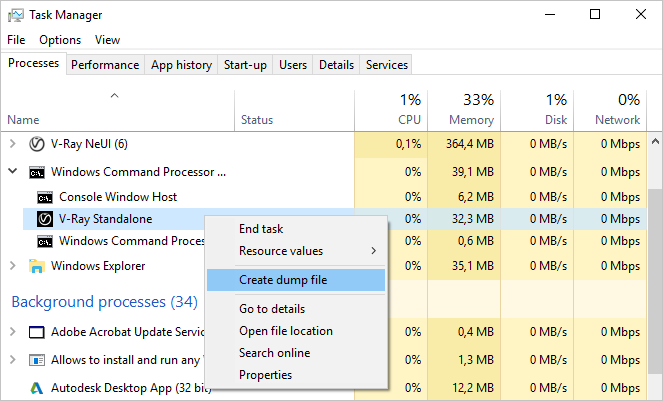The height and width of the screenshot is (401, 663).
Task: Expand the Windows Explorer row
Action: [x=13, y=266]
